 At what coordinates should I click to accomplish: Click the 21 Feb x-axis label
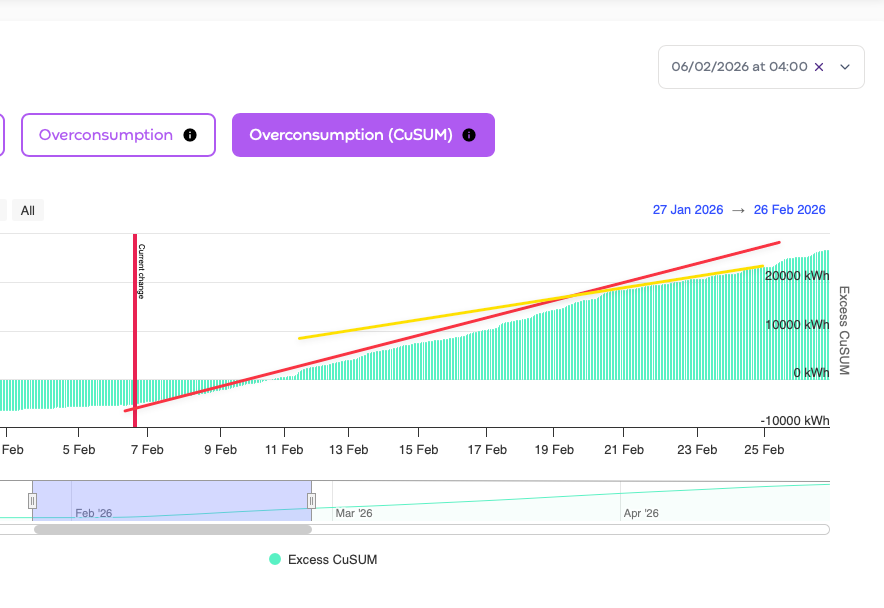(x=624, y=450)
